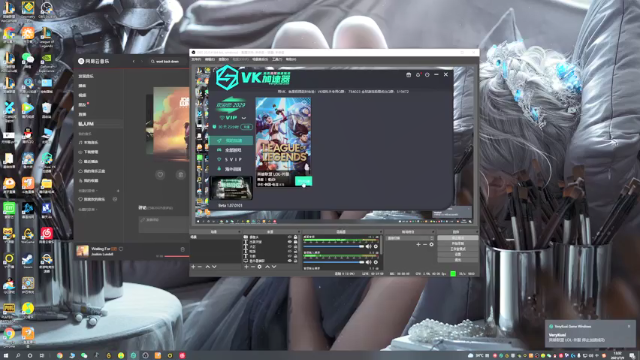Expand the VIP dropdown chevron in VK
Viewport: 640px width, 360px height.
tap(244, 118)
